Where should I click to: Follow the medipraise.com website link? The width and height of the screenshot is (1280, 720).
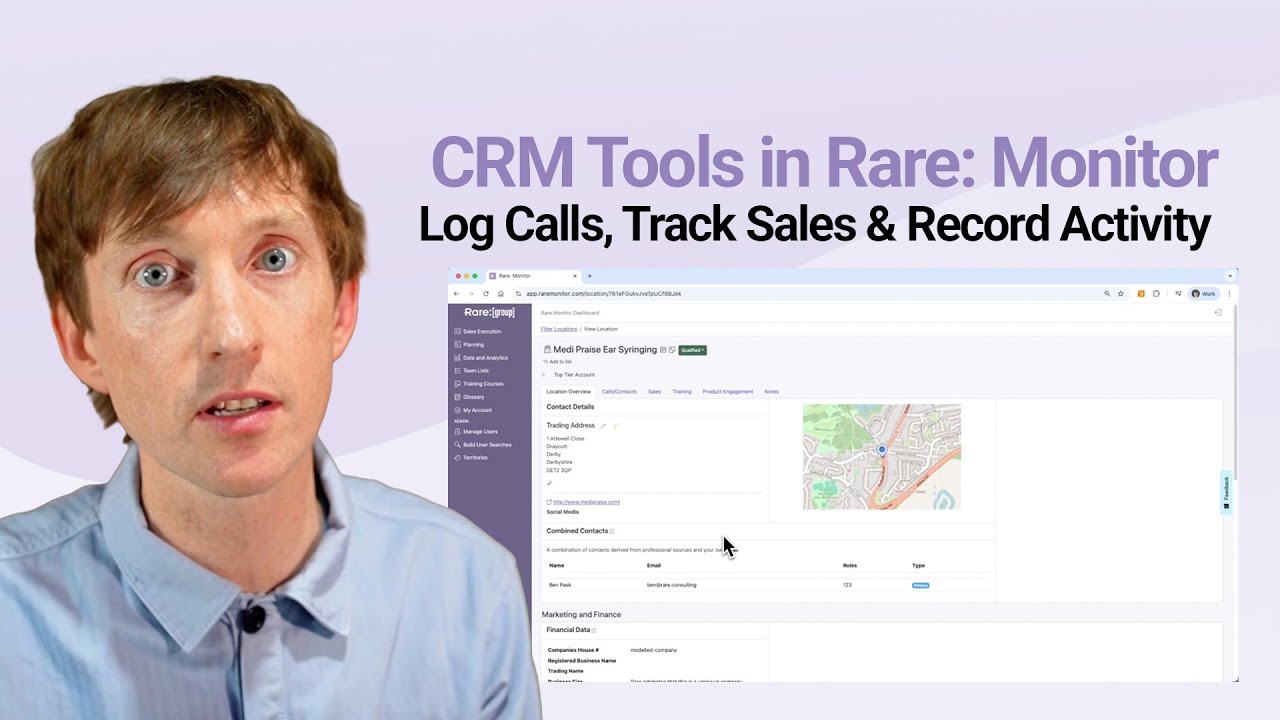[586, 502]
